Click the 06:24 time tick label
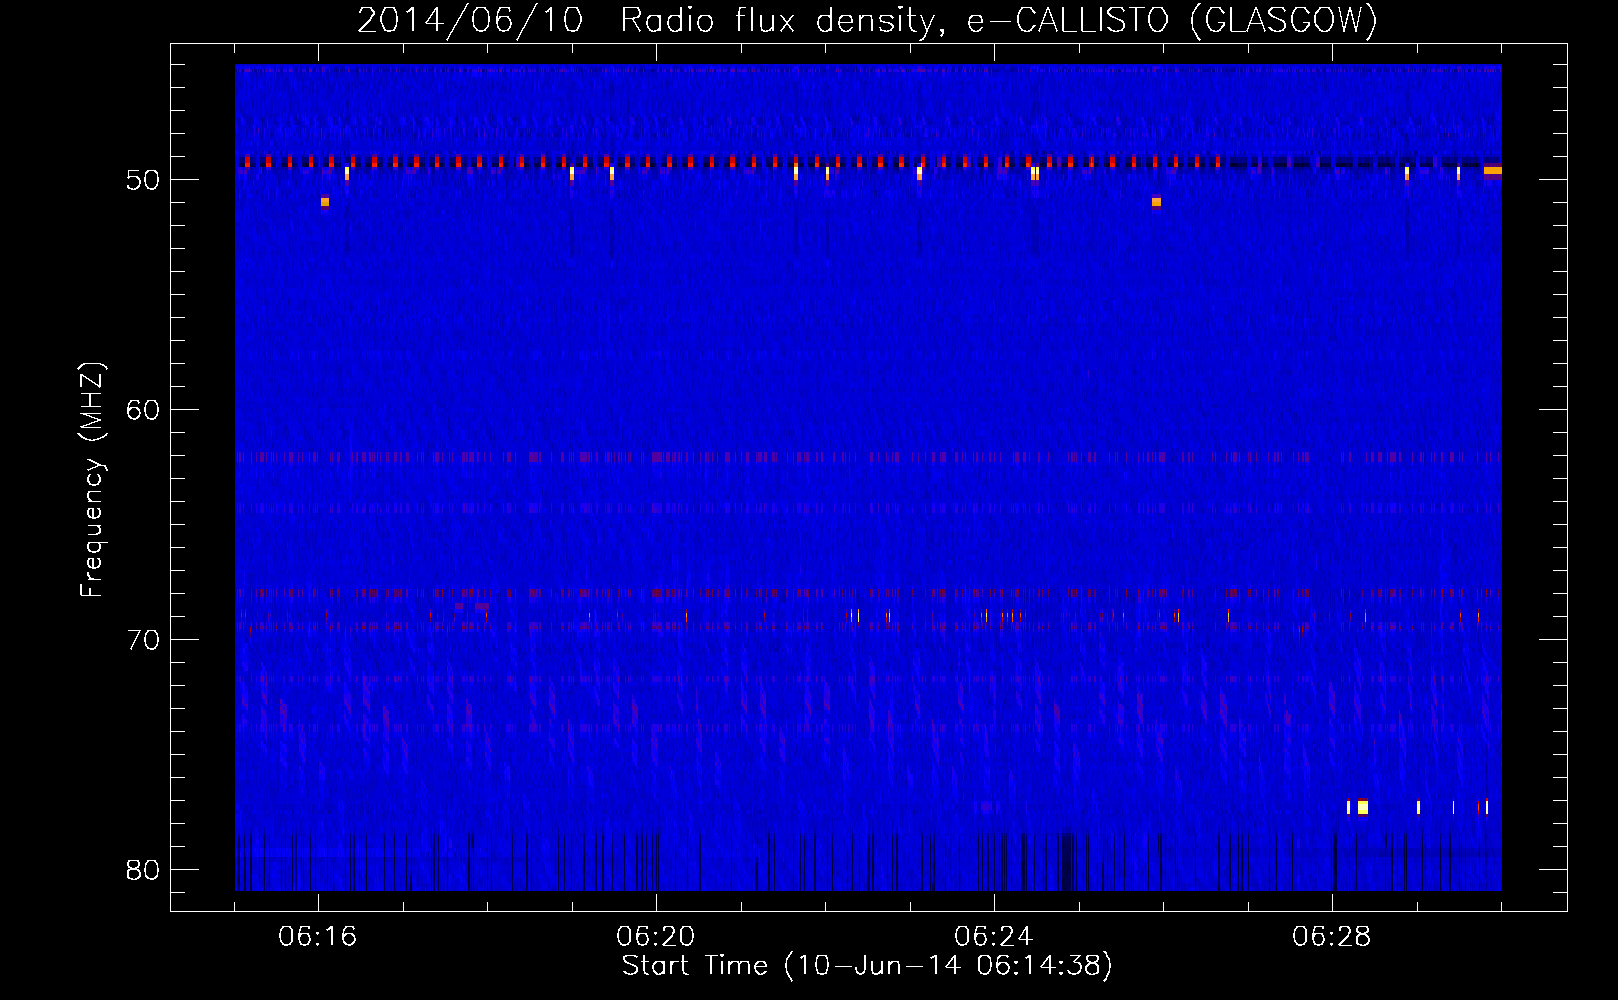 click(x=994, y=937)
